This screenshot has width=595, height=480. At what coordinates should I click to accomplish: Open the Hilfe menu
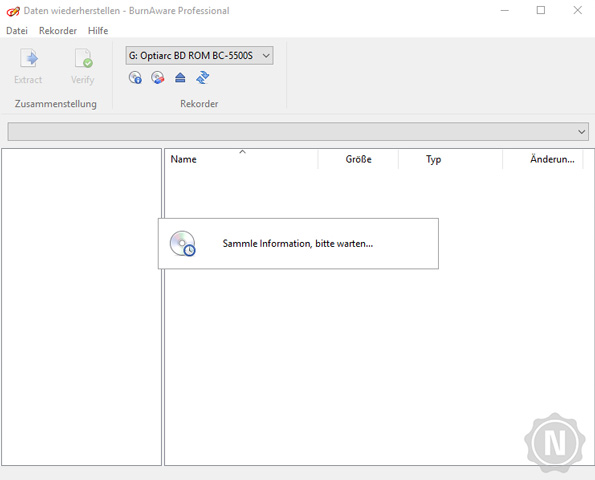(x=98, y=31)
